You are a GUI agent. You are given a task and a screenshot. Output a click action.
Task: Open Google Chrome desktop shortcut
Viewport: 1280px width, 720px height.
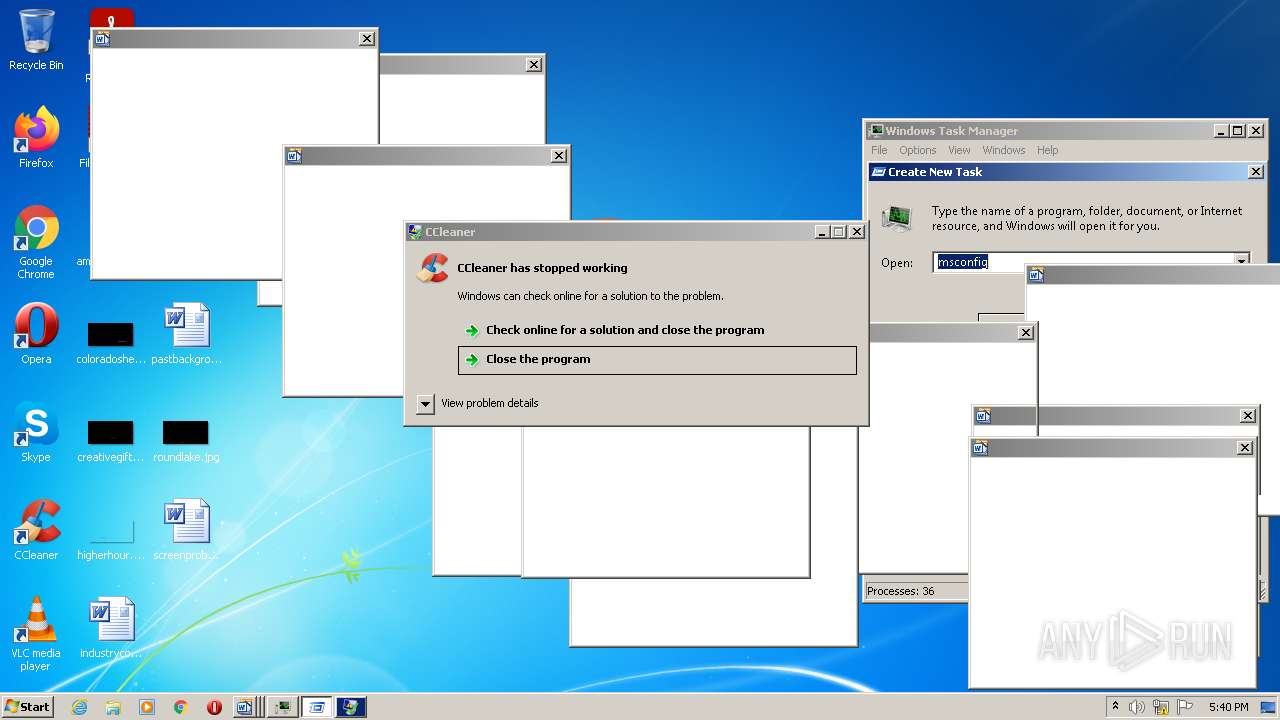click(x=36, y=242)
